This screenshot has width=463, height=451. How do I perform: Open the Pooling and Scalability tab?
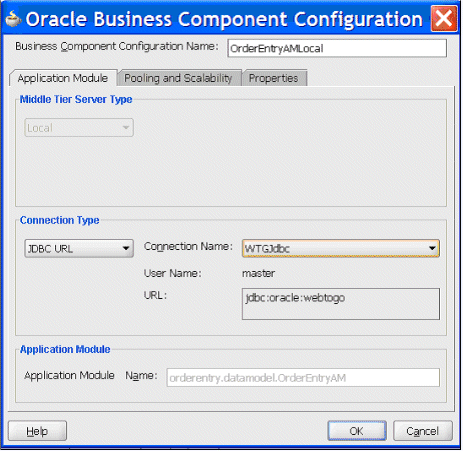[x=178, y=78]
